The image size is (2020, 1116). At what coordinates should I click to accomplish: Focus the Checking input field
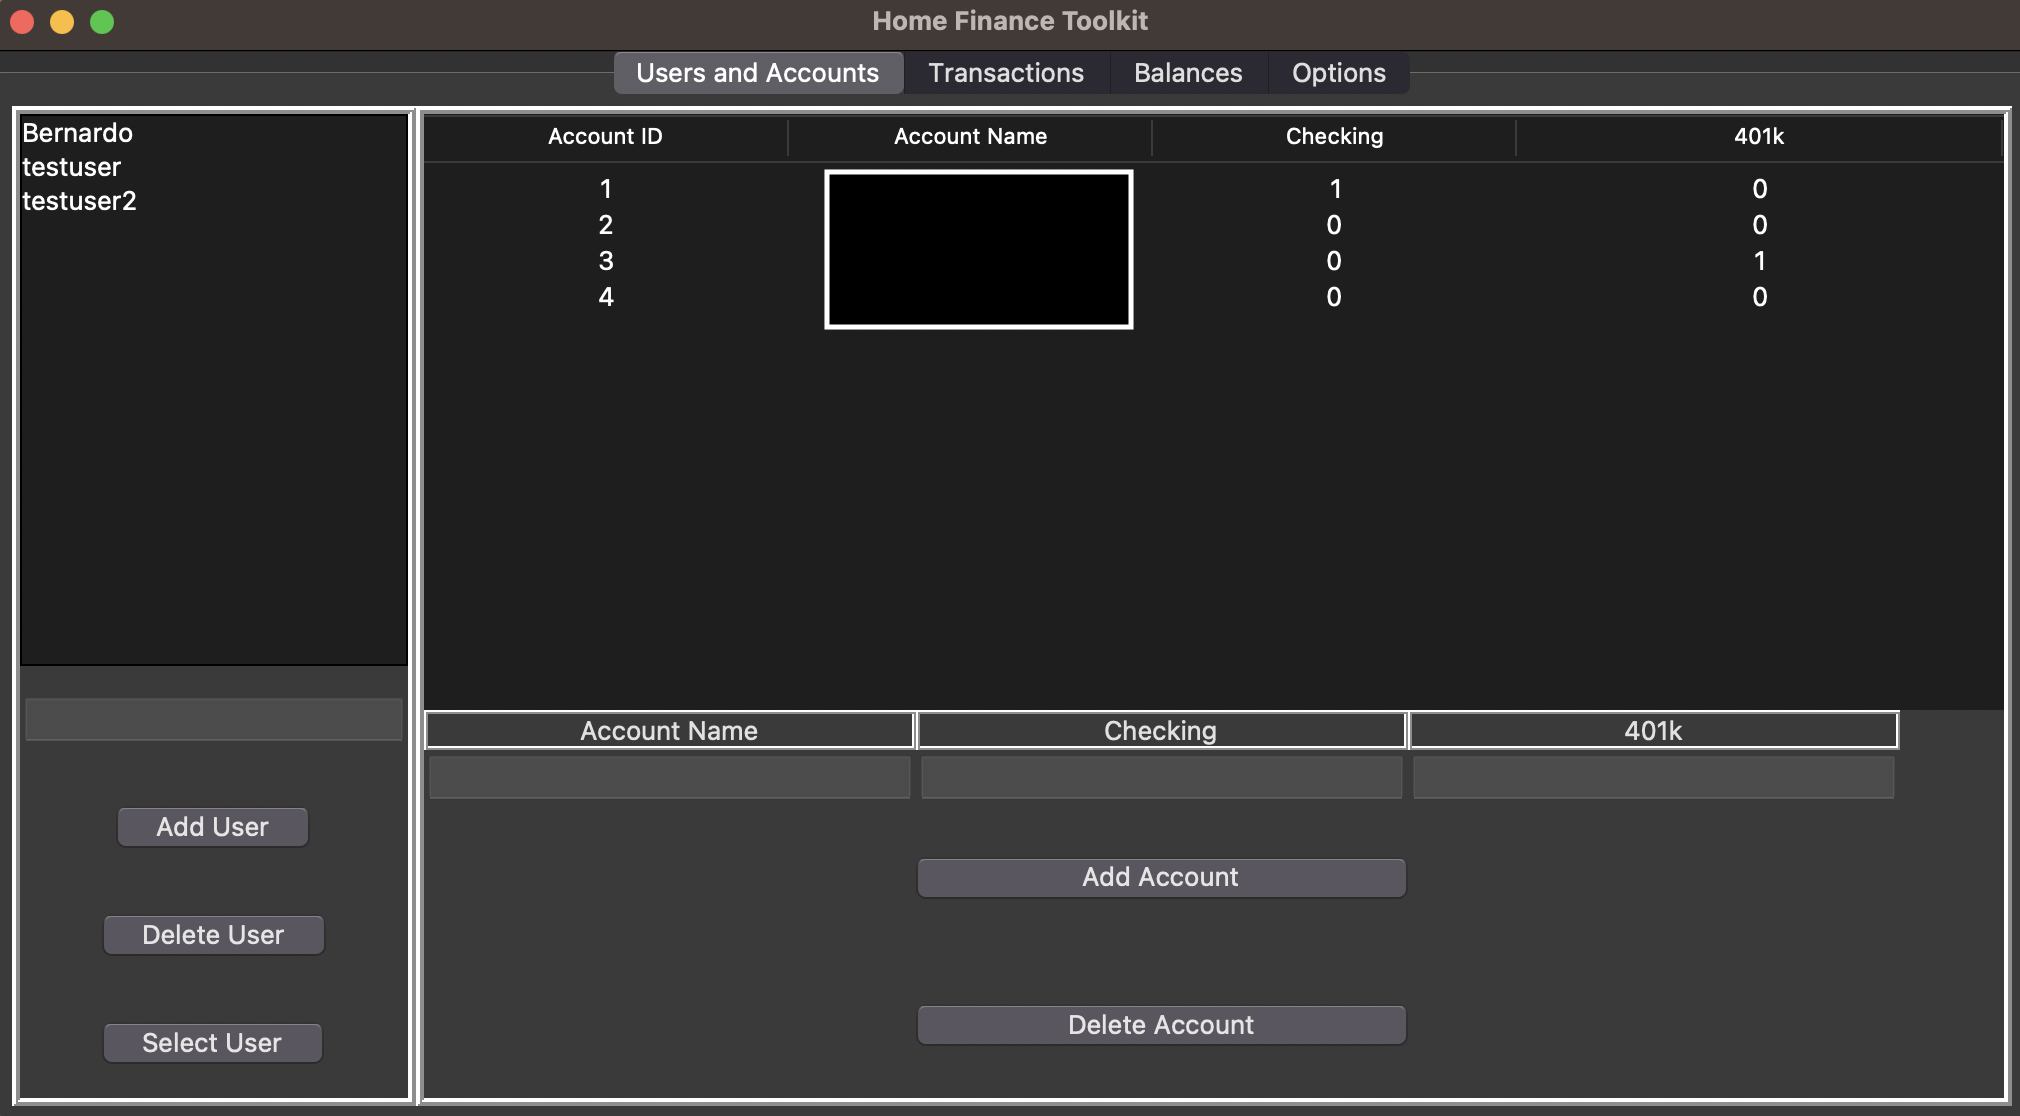[x=1161, y=777]
